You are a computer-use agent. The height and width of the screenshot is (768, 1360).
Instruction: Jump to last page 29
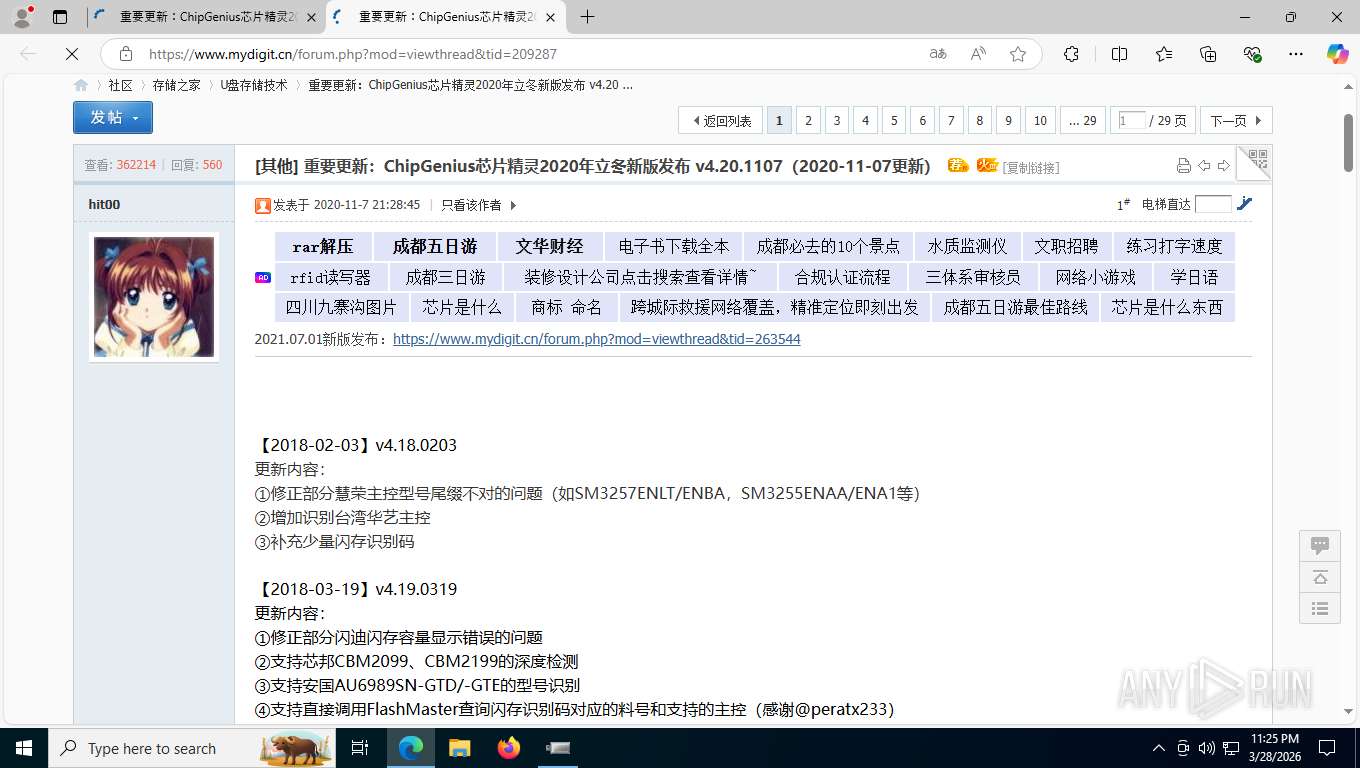pyautogui.click(x=1083, y=120)
